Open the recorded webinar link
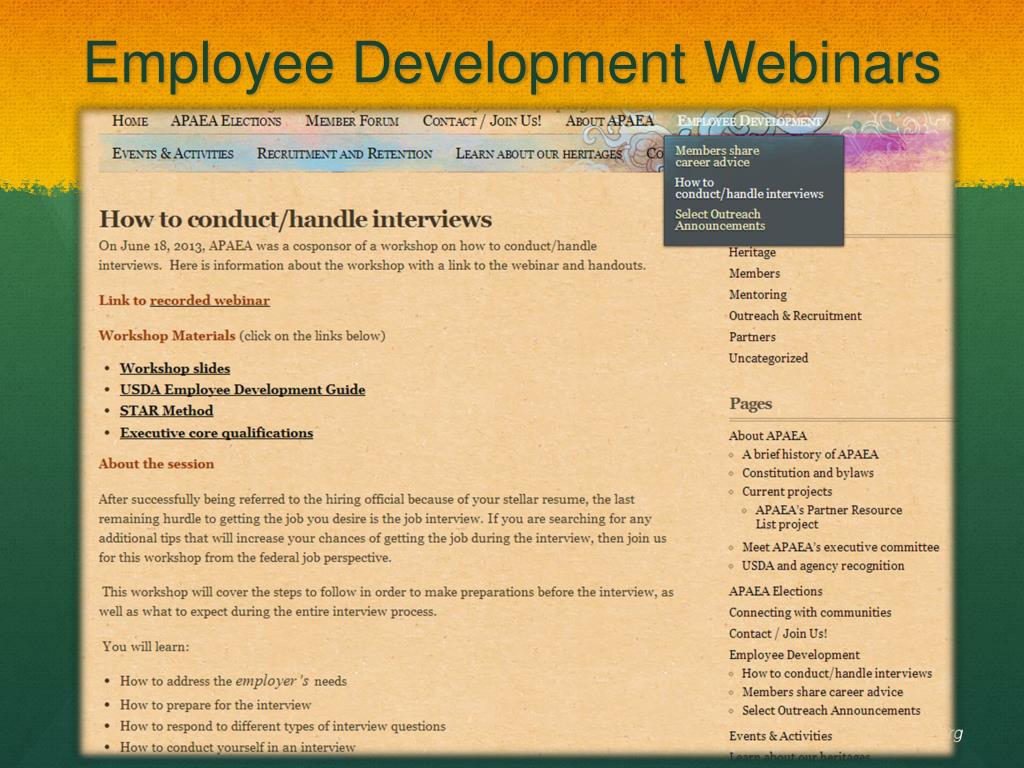1024x768 pixels. 210,300
